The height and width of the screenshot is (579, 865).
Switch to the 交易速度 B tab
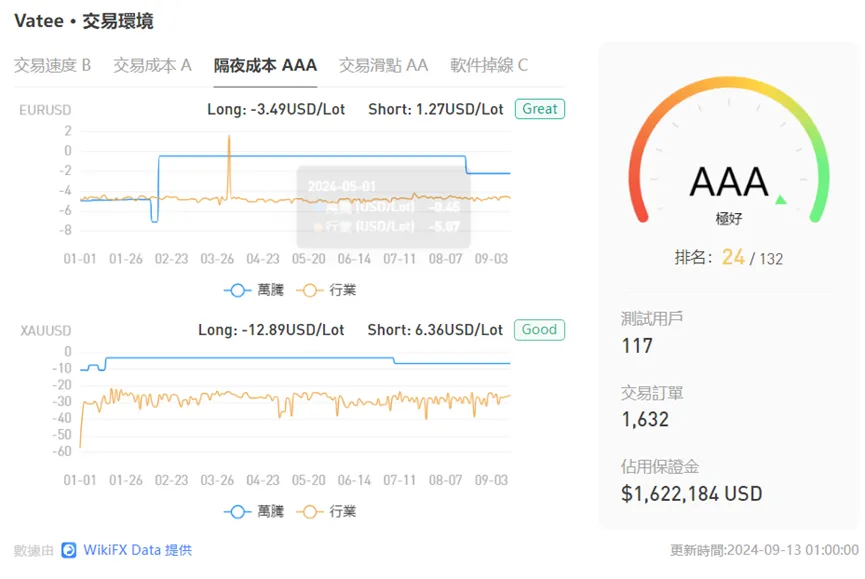pos(52,66)
